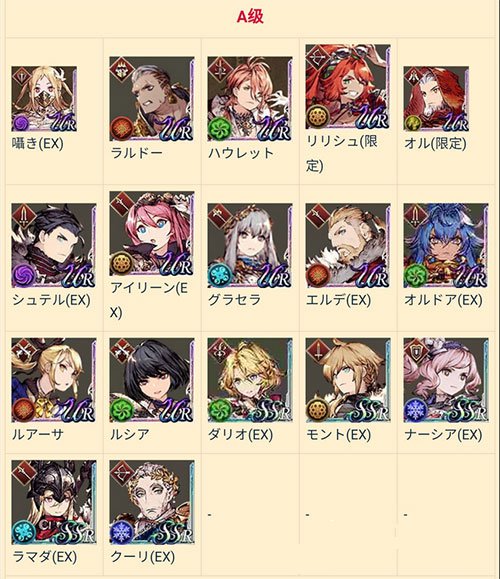500x579 pixels.
Task: Choose the ルシア black-bob portrait
Action: 152,380
